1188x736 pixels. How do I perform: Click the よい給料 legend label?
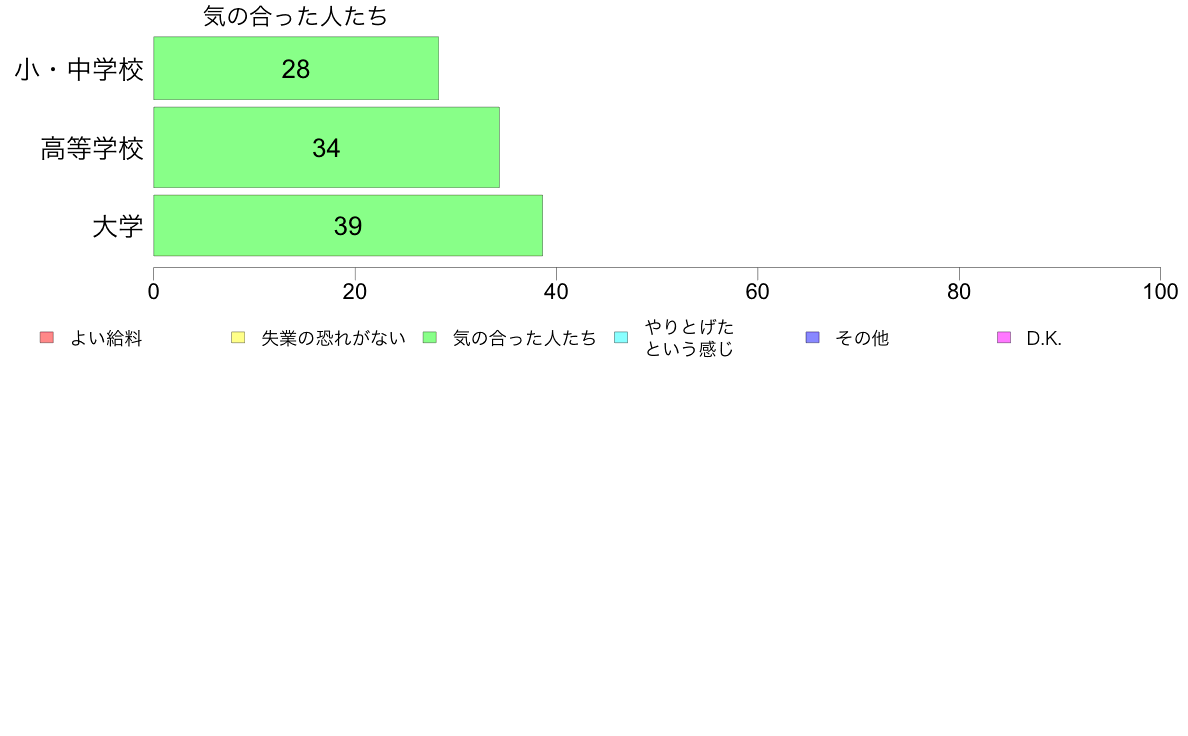click(106, 339)
